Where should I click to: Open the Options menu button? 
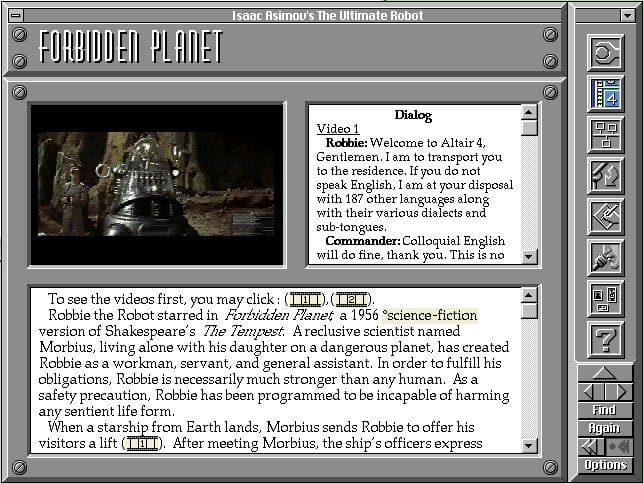(605, 465)
